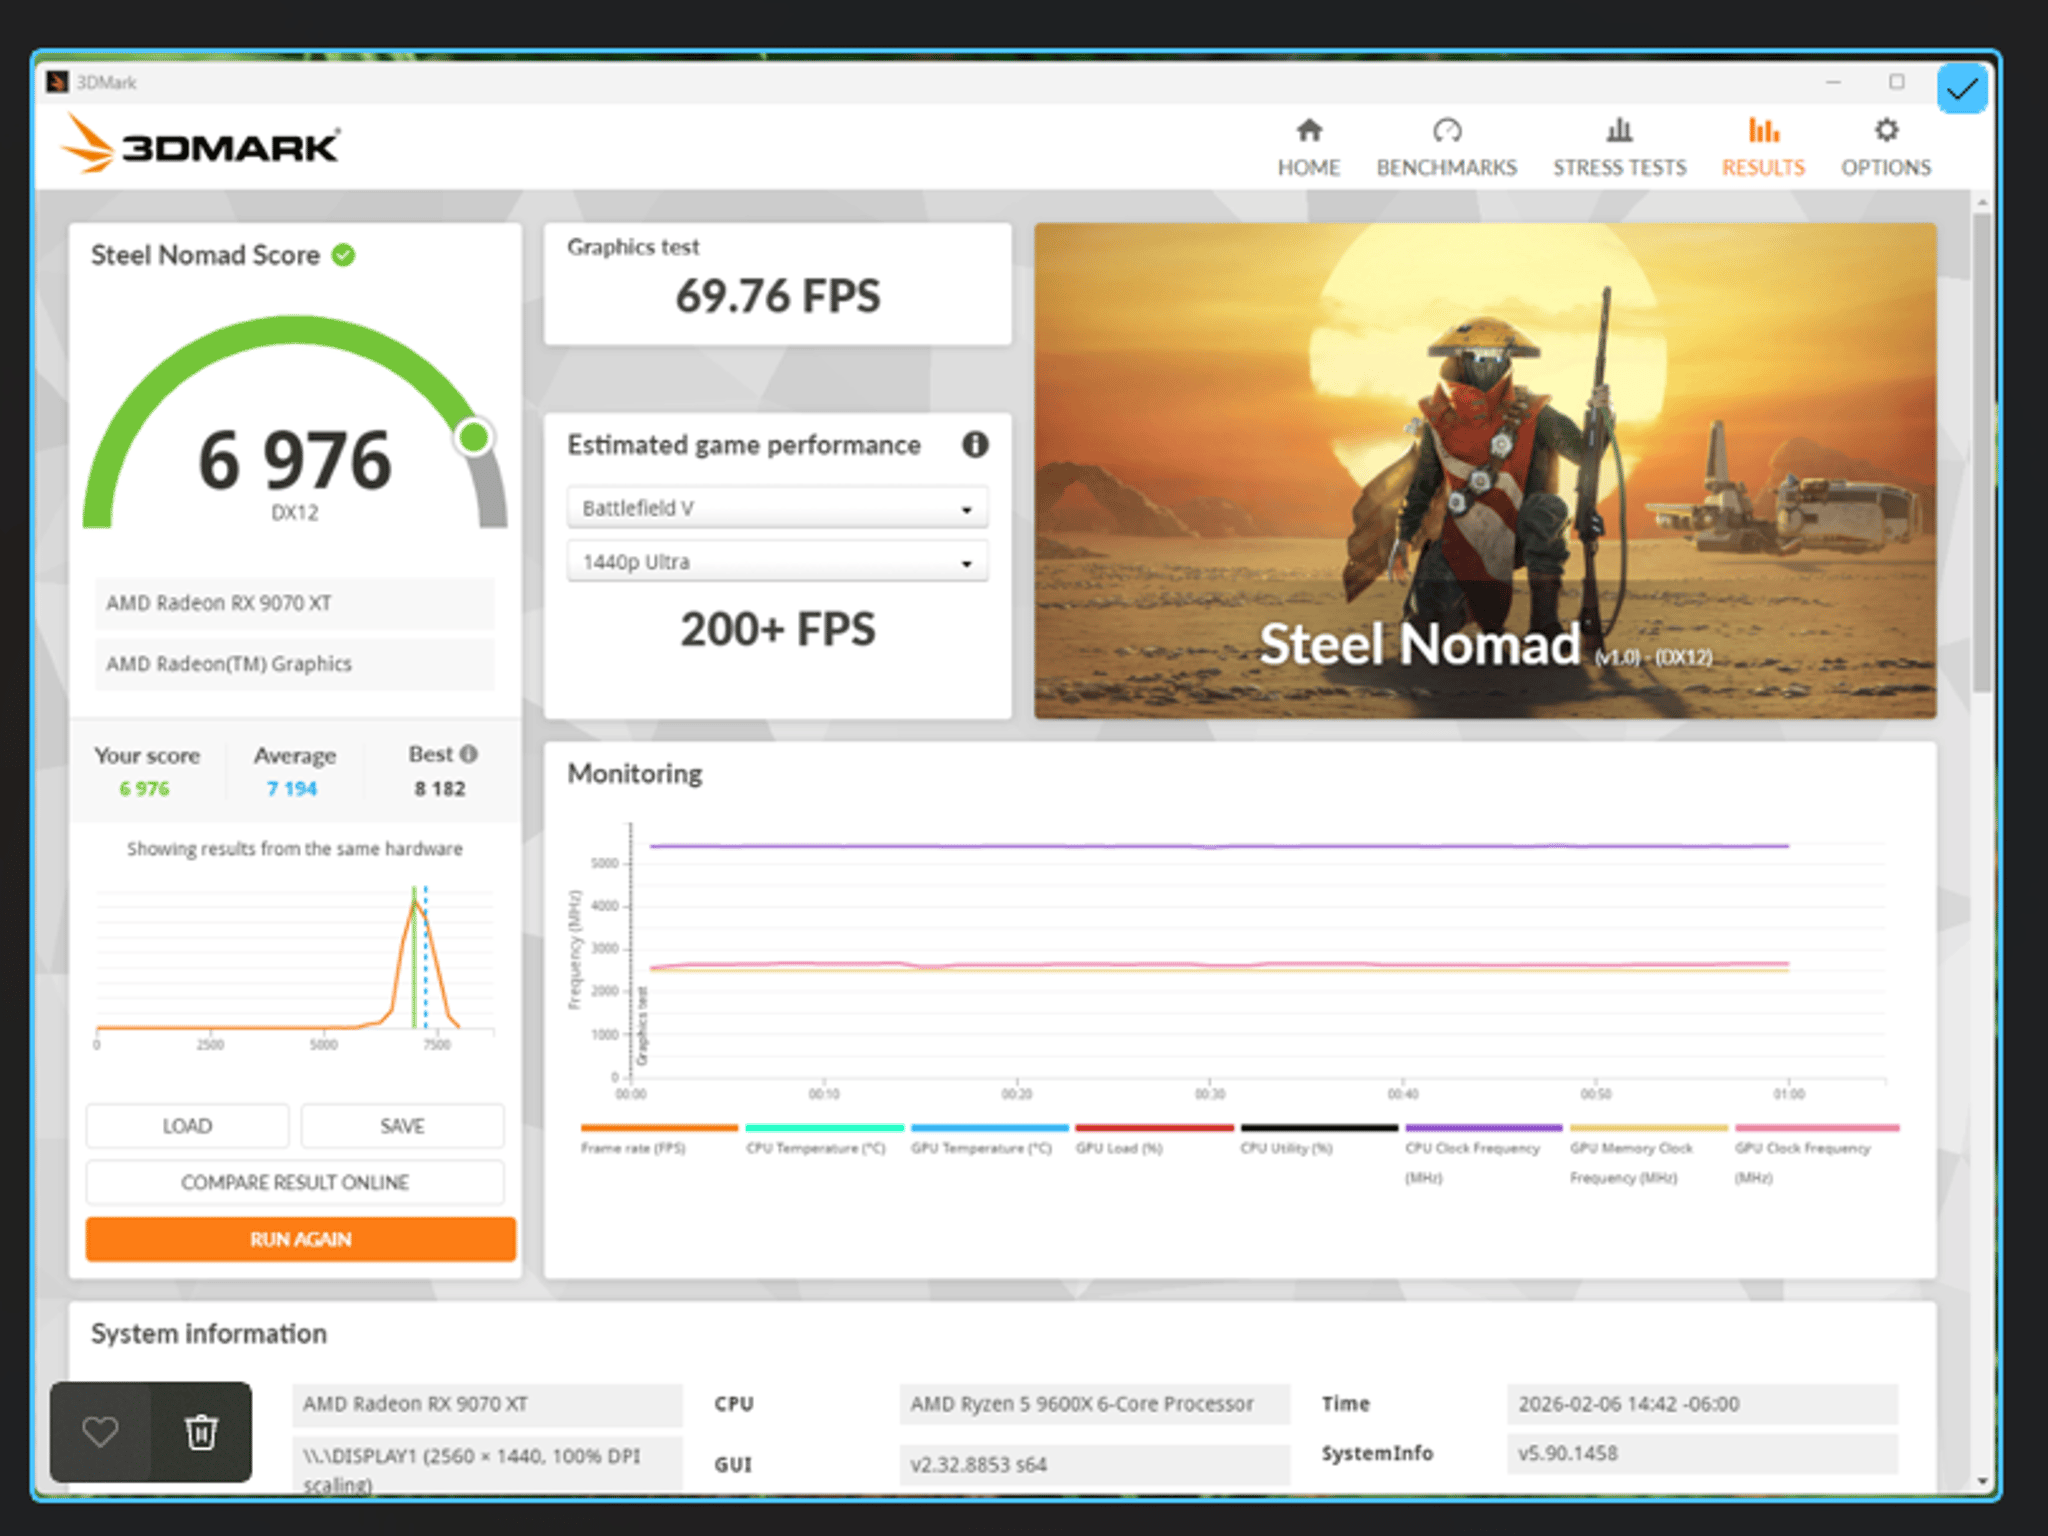Click the trash delete icon
2048x1536 pixels.
click(201, 1432)
